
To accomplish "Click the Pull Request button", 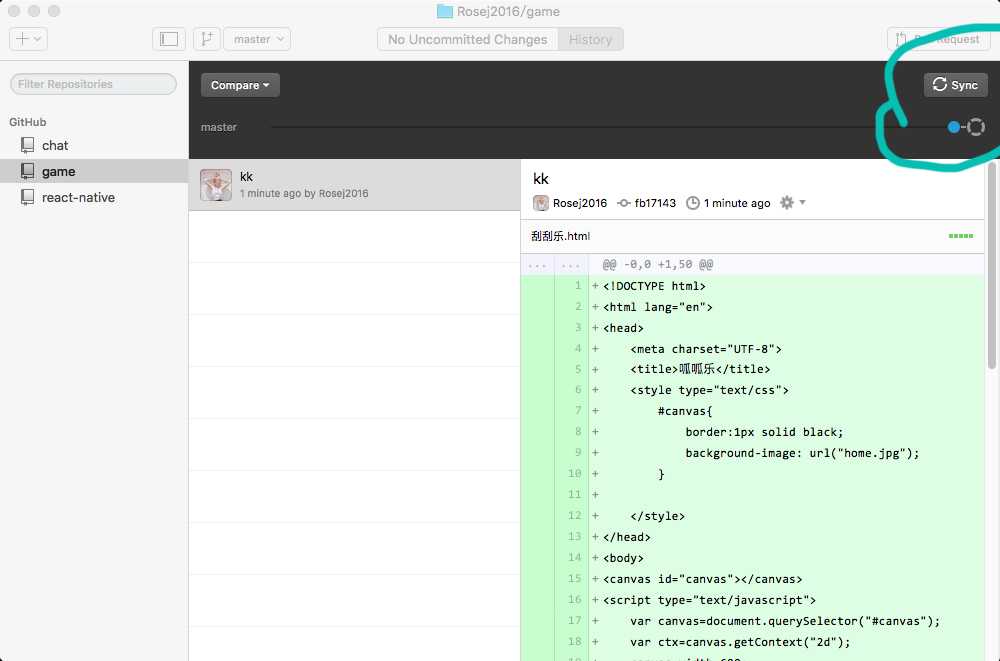I will (x=938, y=40).
